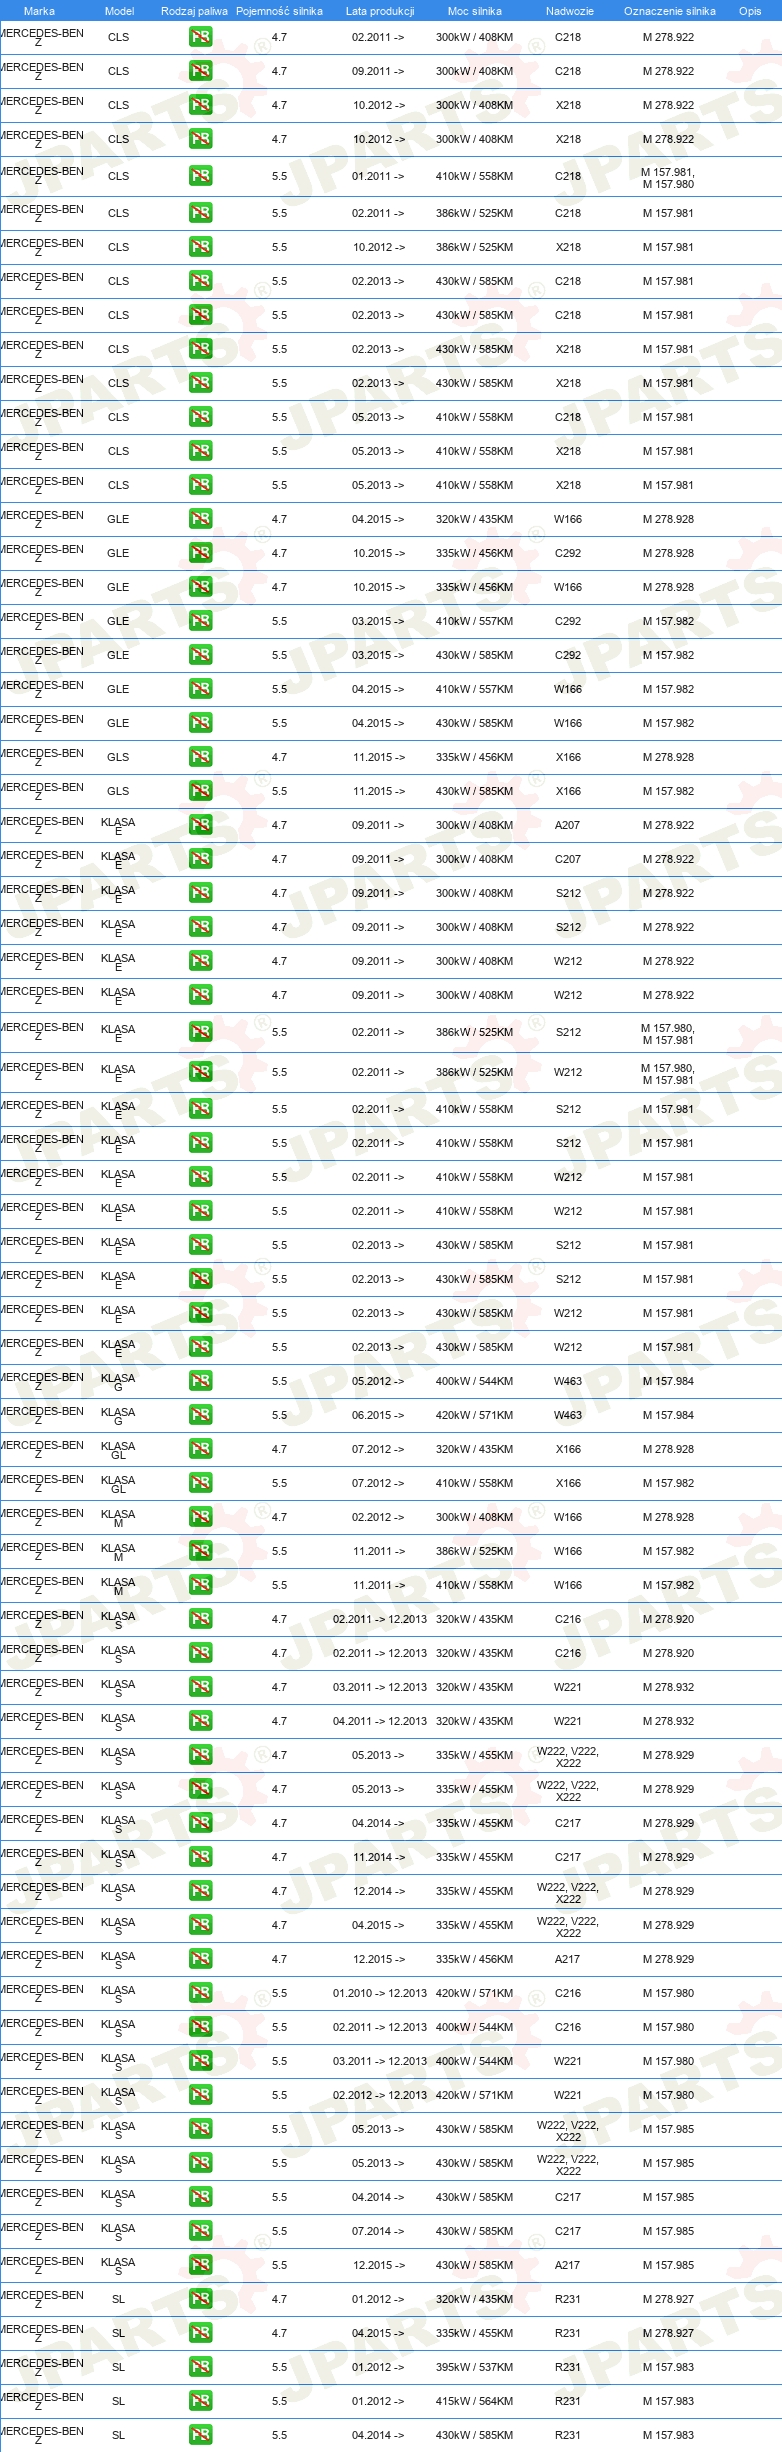This screenshot has width=782, height=2452.
Task: Click the Lata produkcji column header
Action: [x=380, y=11]
